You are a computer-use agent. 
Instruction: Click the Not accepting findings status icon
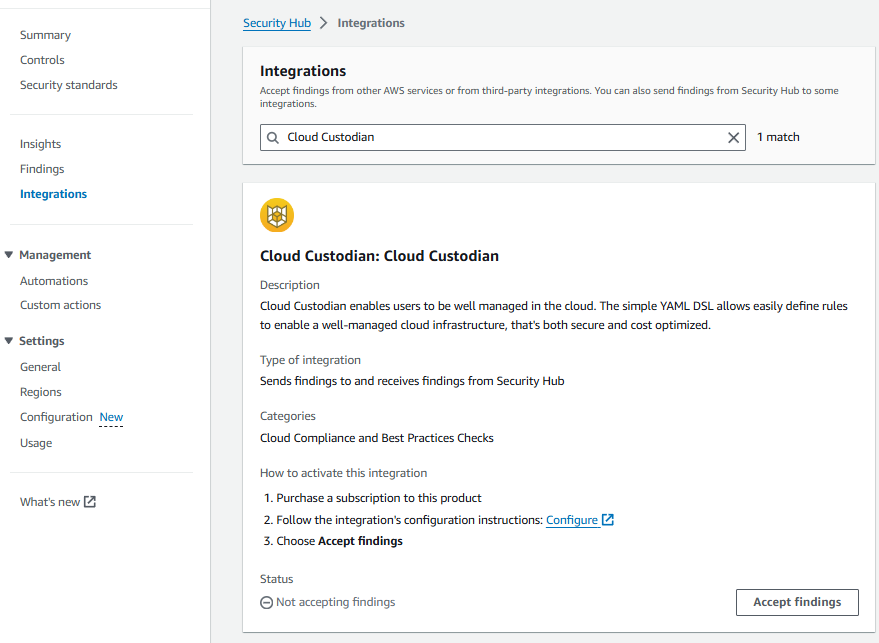pos(267,603)
